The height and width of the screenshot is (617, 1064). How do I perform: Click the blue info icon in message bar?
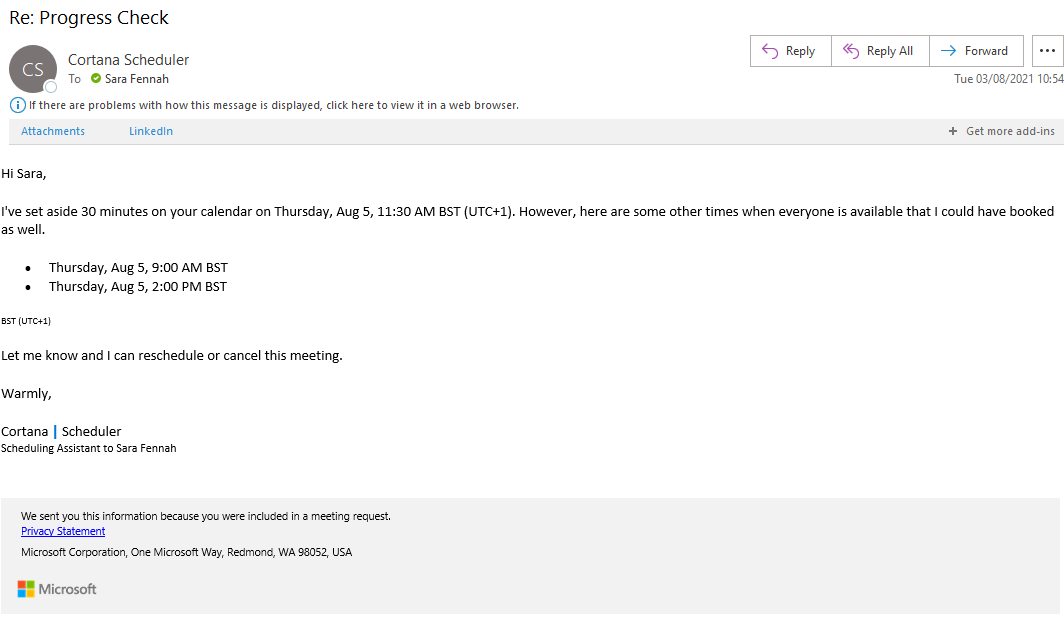click(x=17, y=105)
